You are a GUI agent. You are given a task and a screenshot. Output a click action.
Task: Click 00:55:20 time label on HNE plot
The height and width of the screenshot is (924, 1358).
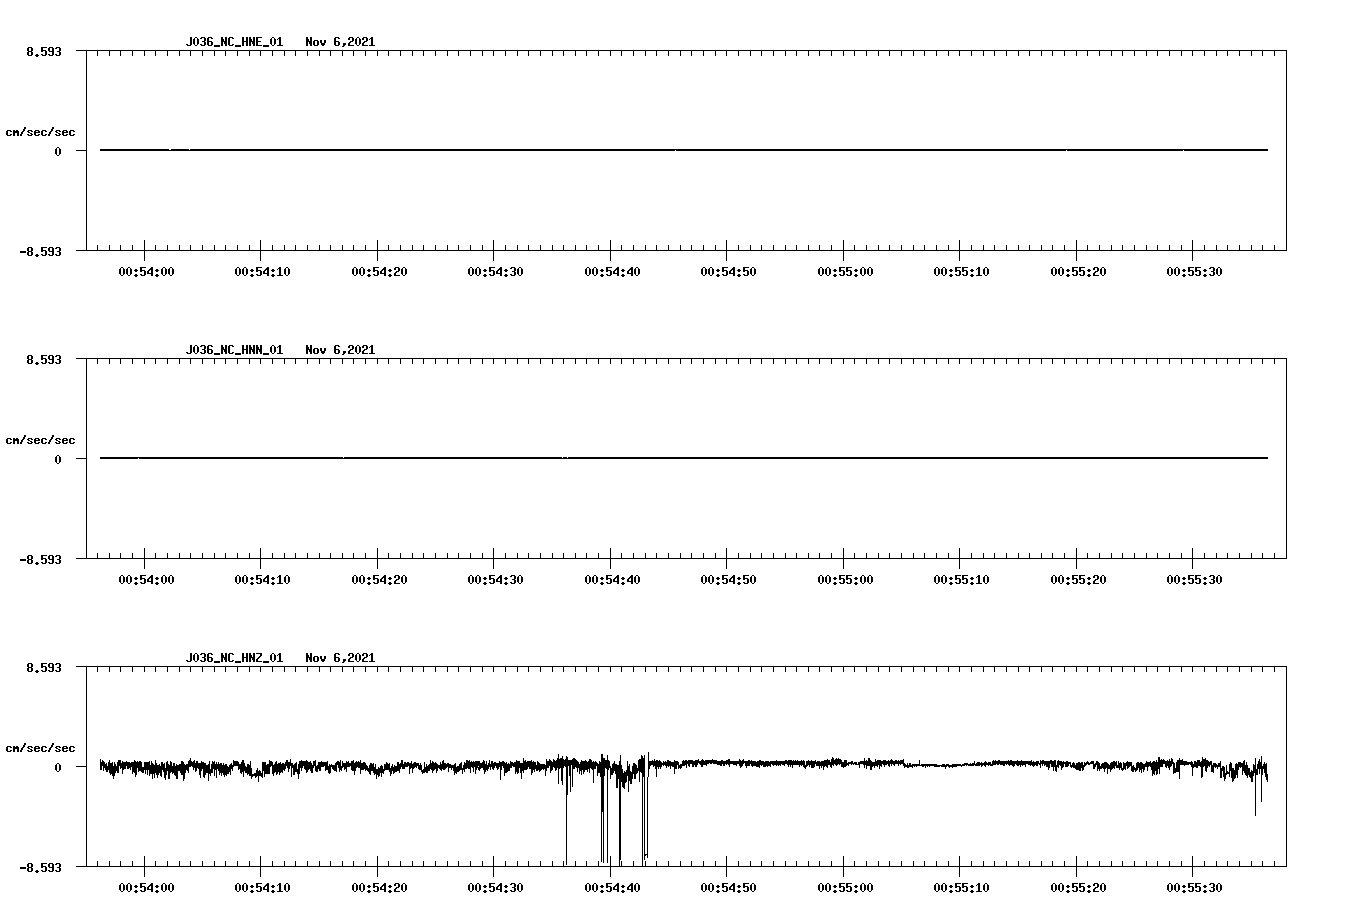(x=1078, y=272)
